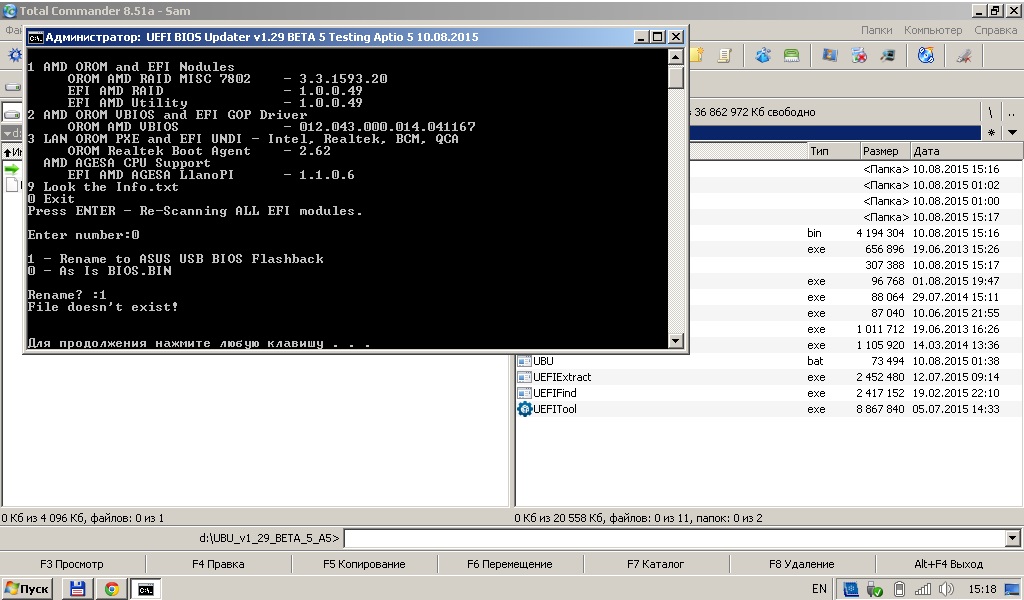The width and height of the screenshot is (1024, 600).
Task: Click the Дата column header
Action: click(x=966, y=151)
